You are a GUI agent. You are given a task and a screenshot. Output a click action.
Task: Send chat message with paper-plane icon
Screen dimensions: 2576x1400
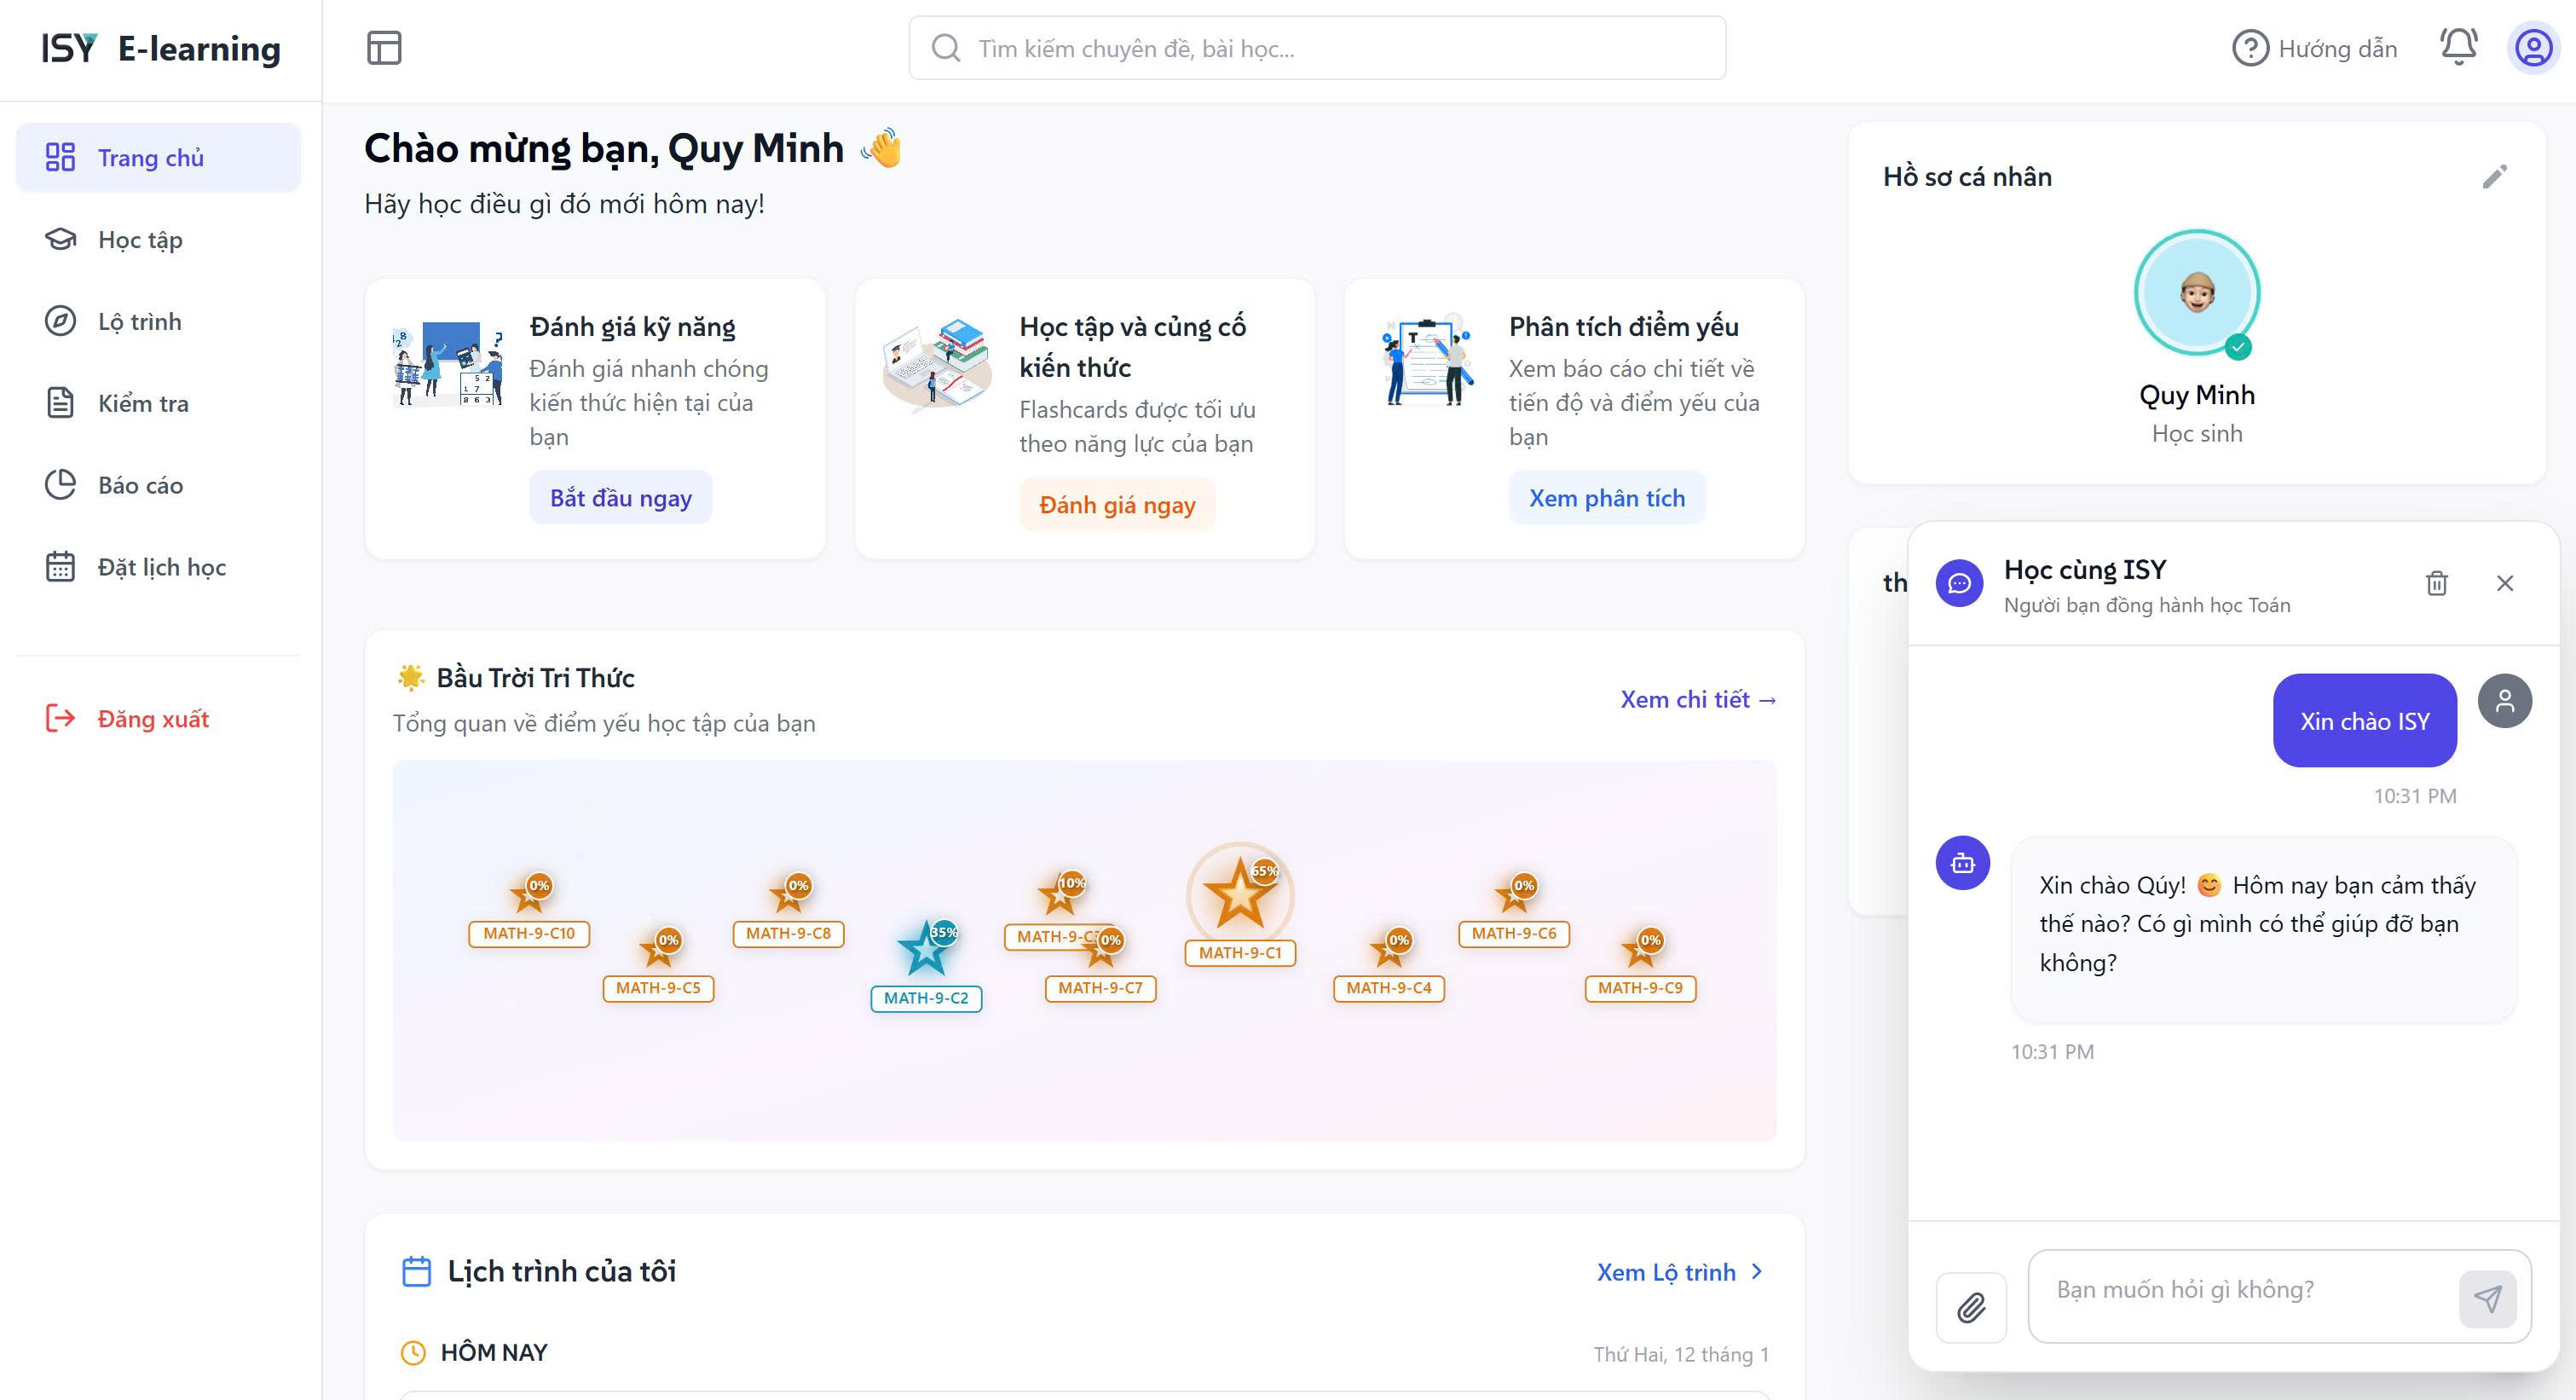(x=2487, y=1298)
